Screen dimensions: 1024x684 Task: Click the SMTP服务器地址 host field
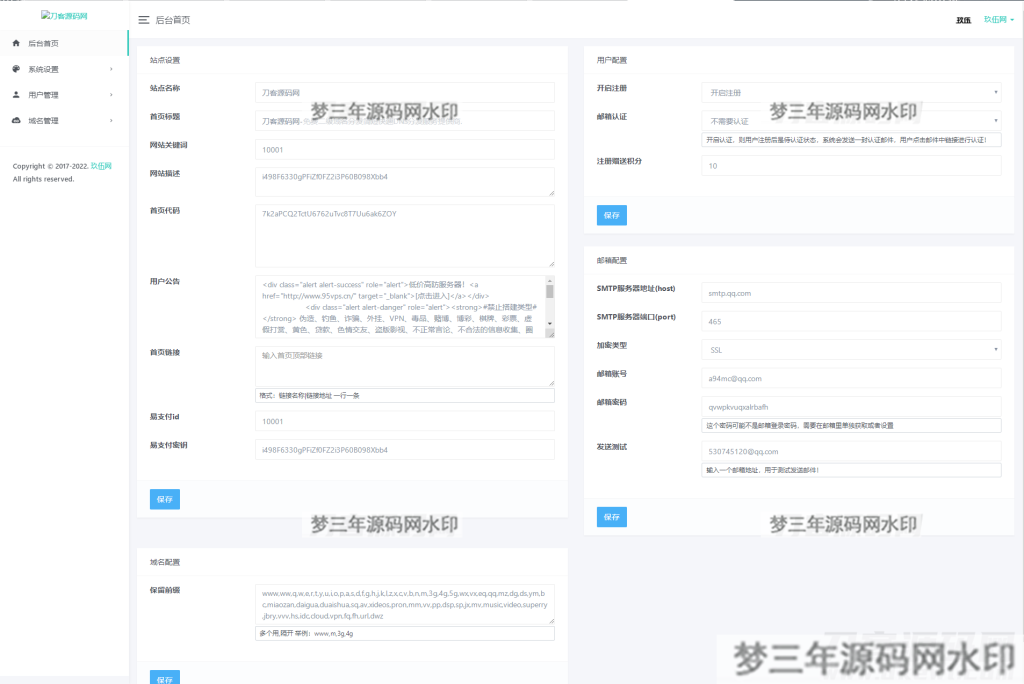point(851,293)
